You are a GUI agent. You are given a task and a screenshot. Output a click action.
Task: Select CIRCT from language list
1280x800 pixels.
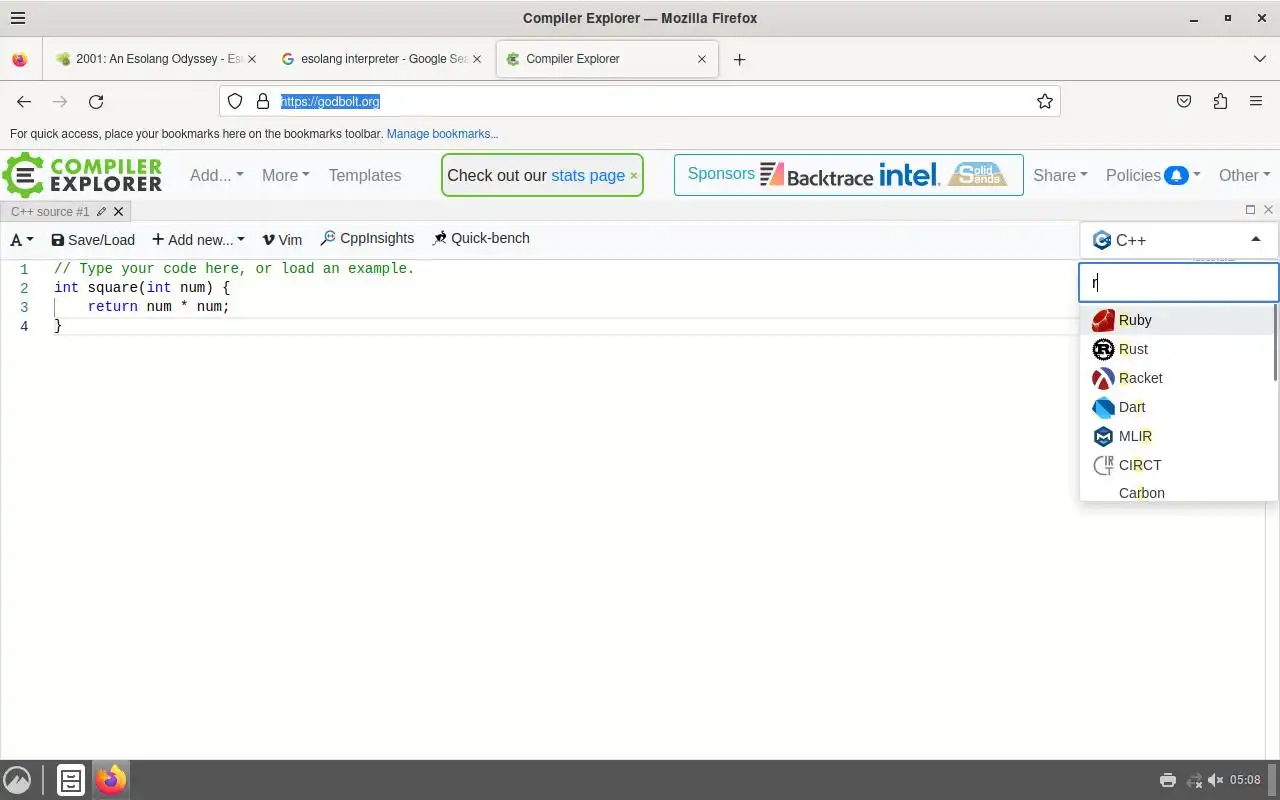coord(1176,465)
